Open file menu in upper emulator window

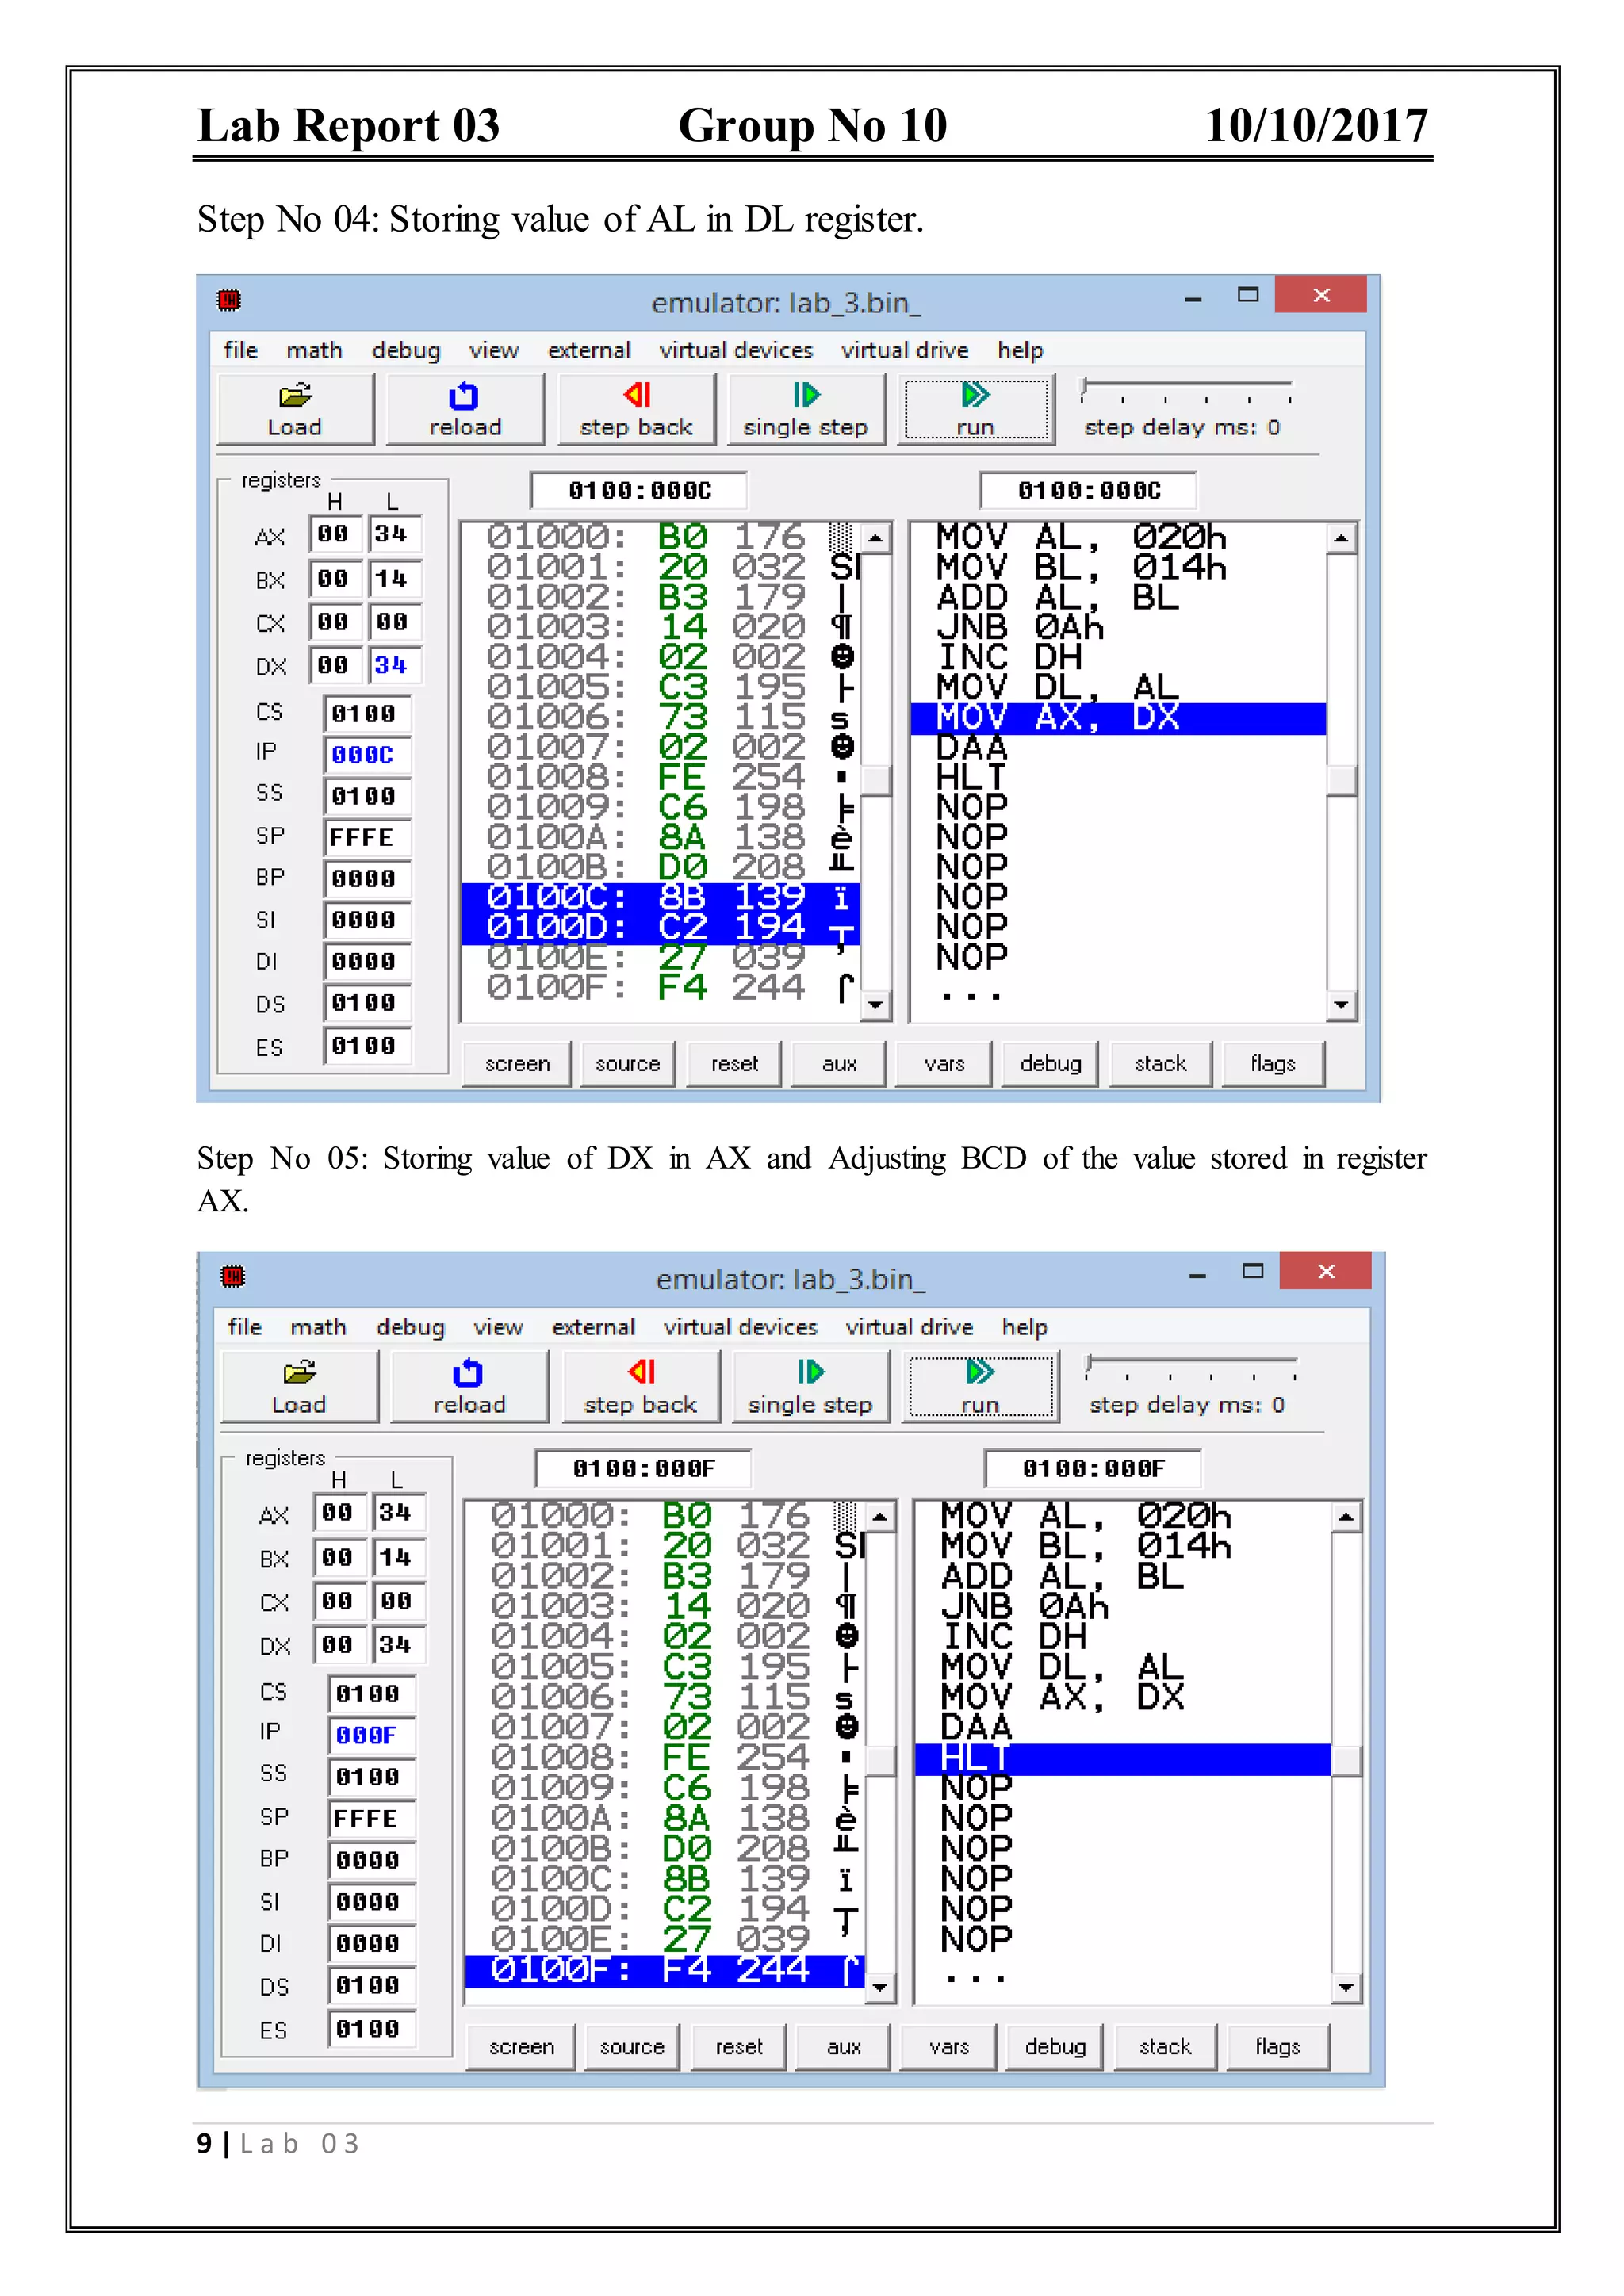point(240,350)
